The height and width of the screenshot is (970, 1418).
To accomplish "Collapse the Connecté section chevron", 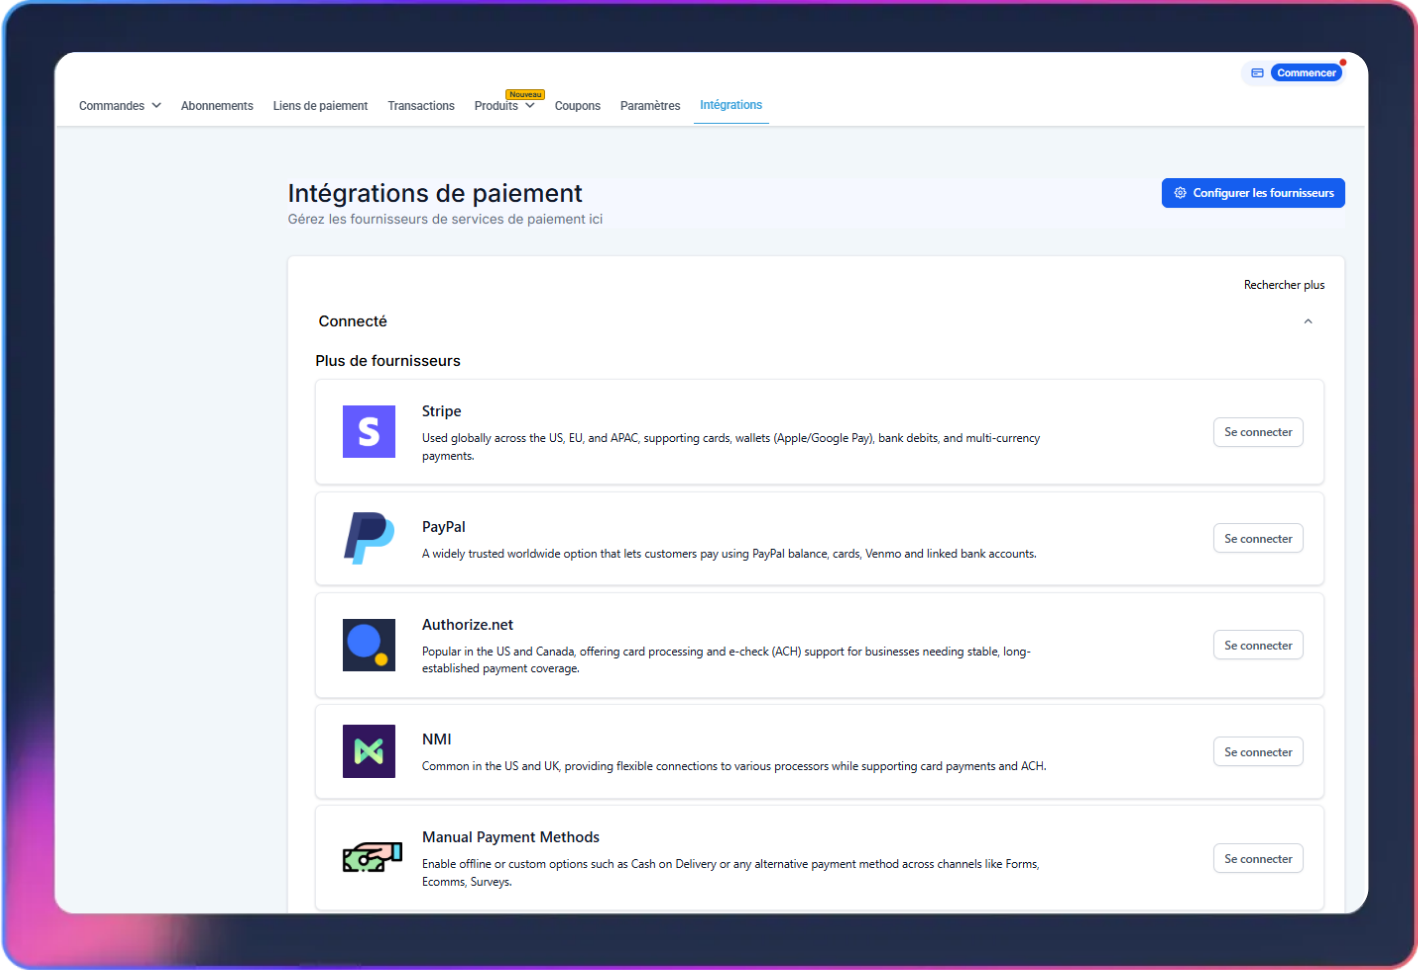I will [x=1307, y=321].
